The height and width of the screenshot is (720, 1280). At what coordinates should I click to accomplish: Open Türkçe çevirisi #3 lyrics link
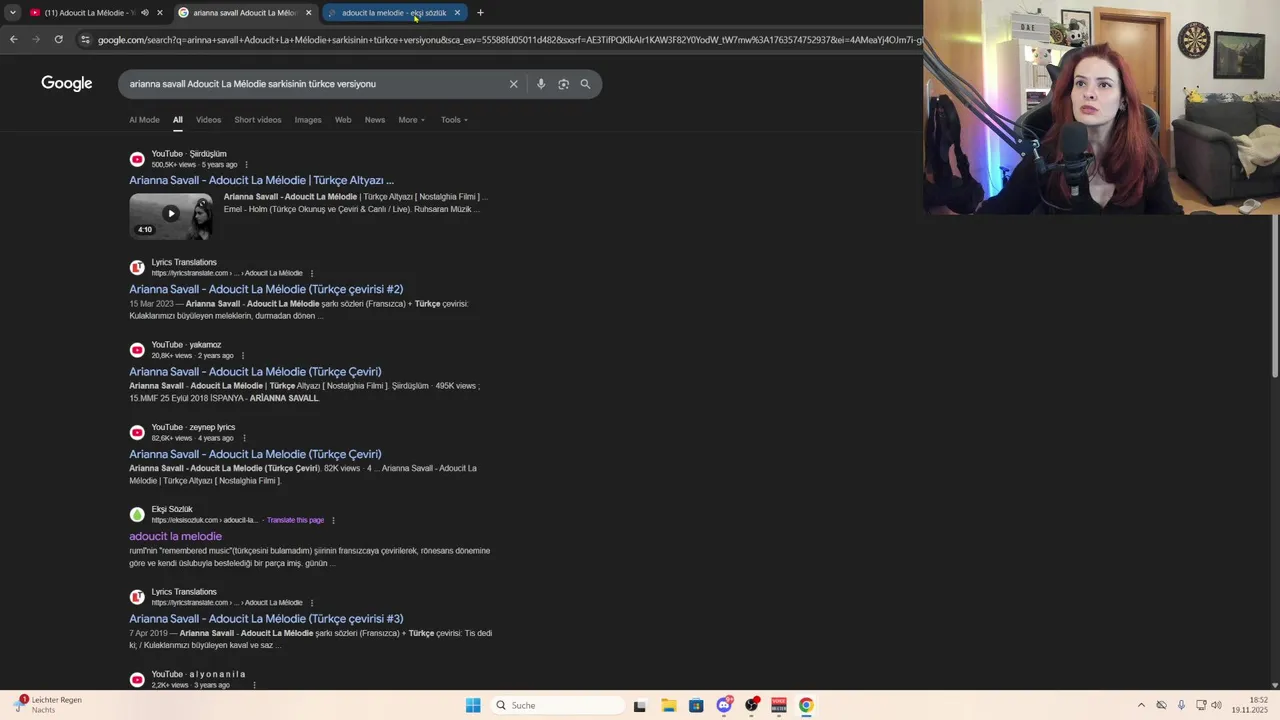click(x=266, y=619)
